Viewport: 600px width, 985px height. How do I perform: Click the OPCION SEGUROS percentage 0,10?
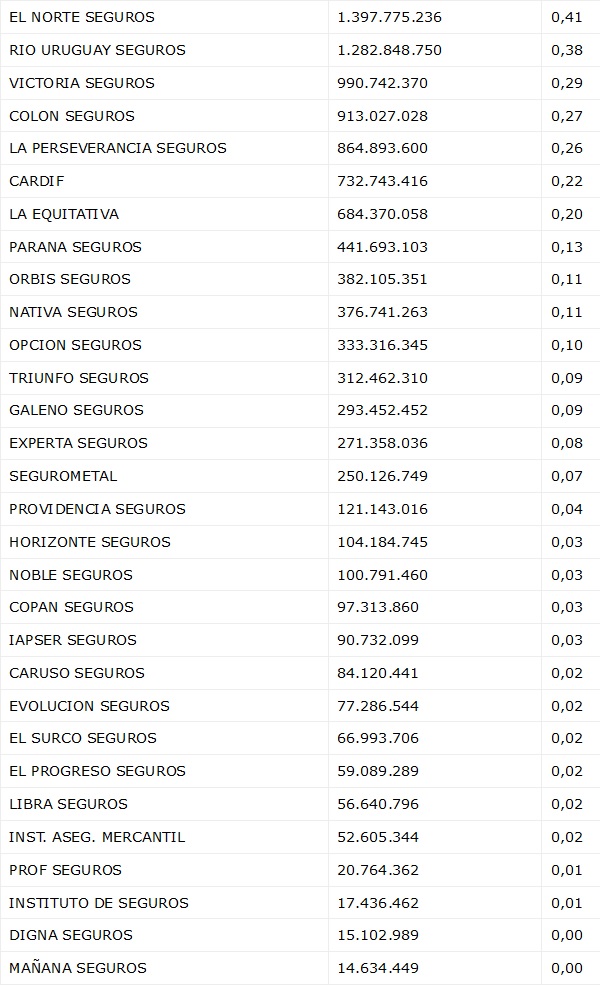point(567,345)
